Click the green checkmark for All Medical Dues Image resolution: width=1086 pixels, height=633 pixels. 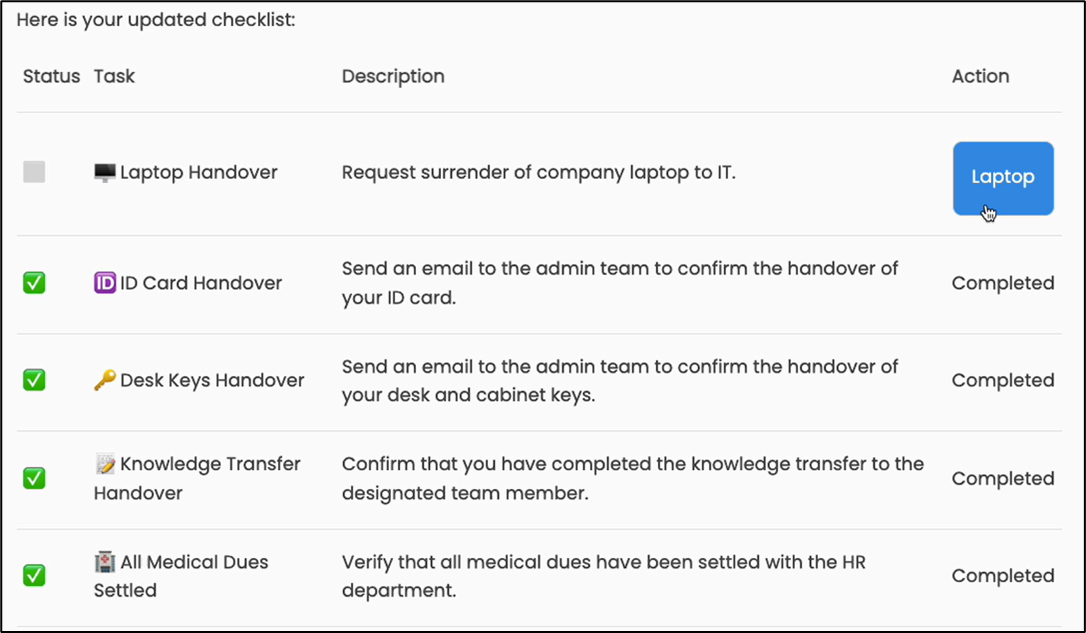(35, 575)
